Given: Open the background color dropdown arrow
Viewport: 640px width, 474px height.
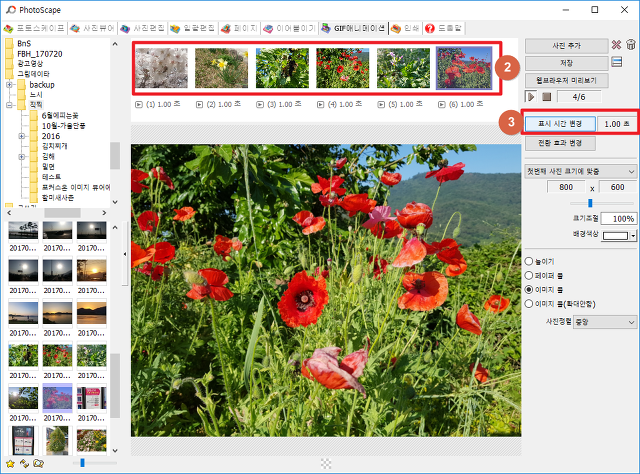Looking at the screenshot, I should [x=633, y=236].
